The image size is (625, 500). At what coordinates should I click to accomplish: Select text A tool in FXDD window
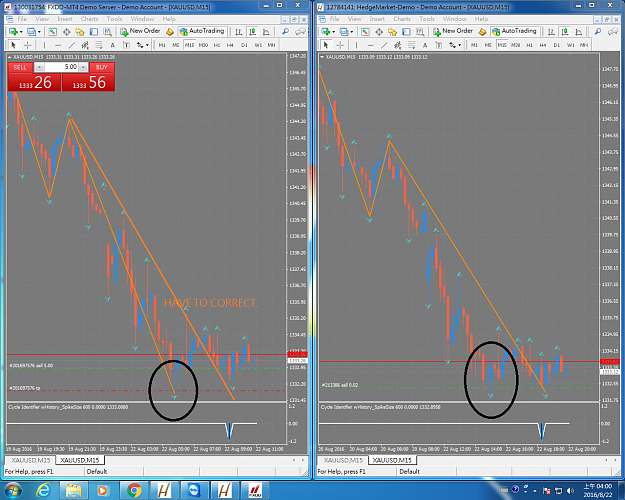pyautogui.click(x=112, y=45)
